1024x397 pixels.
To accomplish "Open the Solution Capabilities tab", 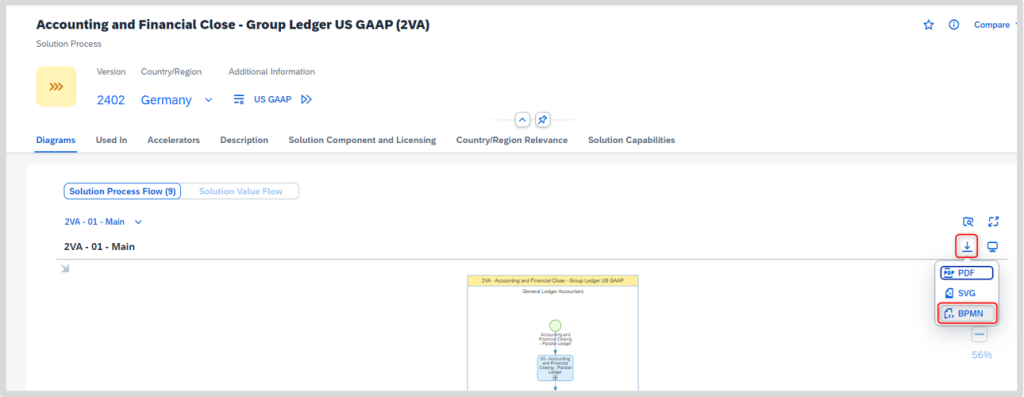I will 632,140.
